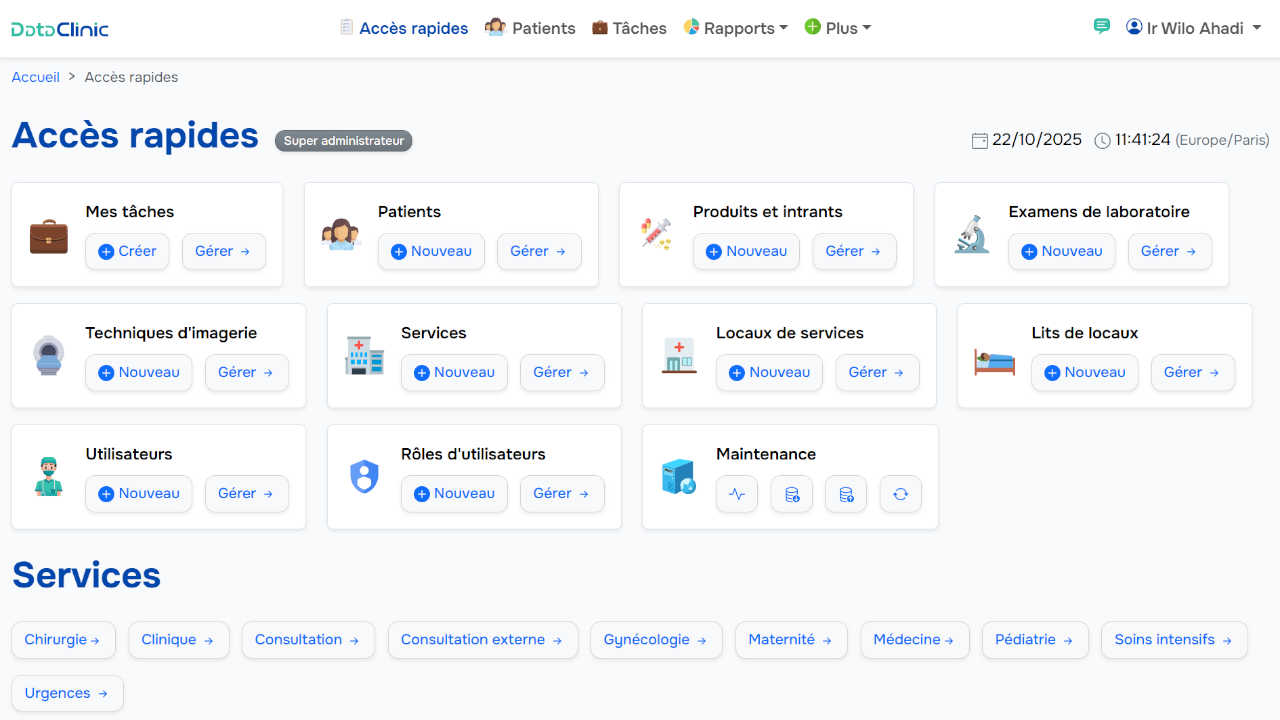Open the Pédiatrie service link

pos(1034,640)
